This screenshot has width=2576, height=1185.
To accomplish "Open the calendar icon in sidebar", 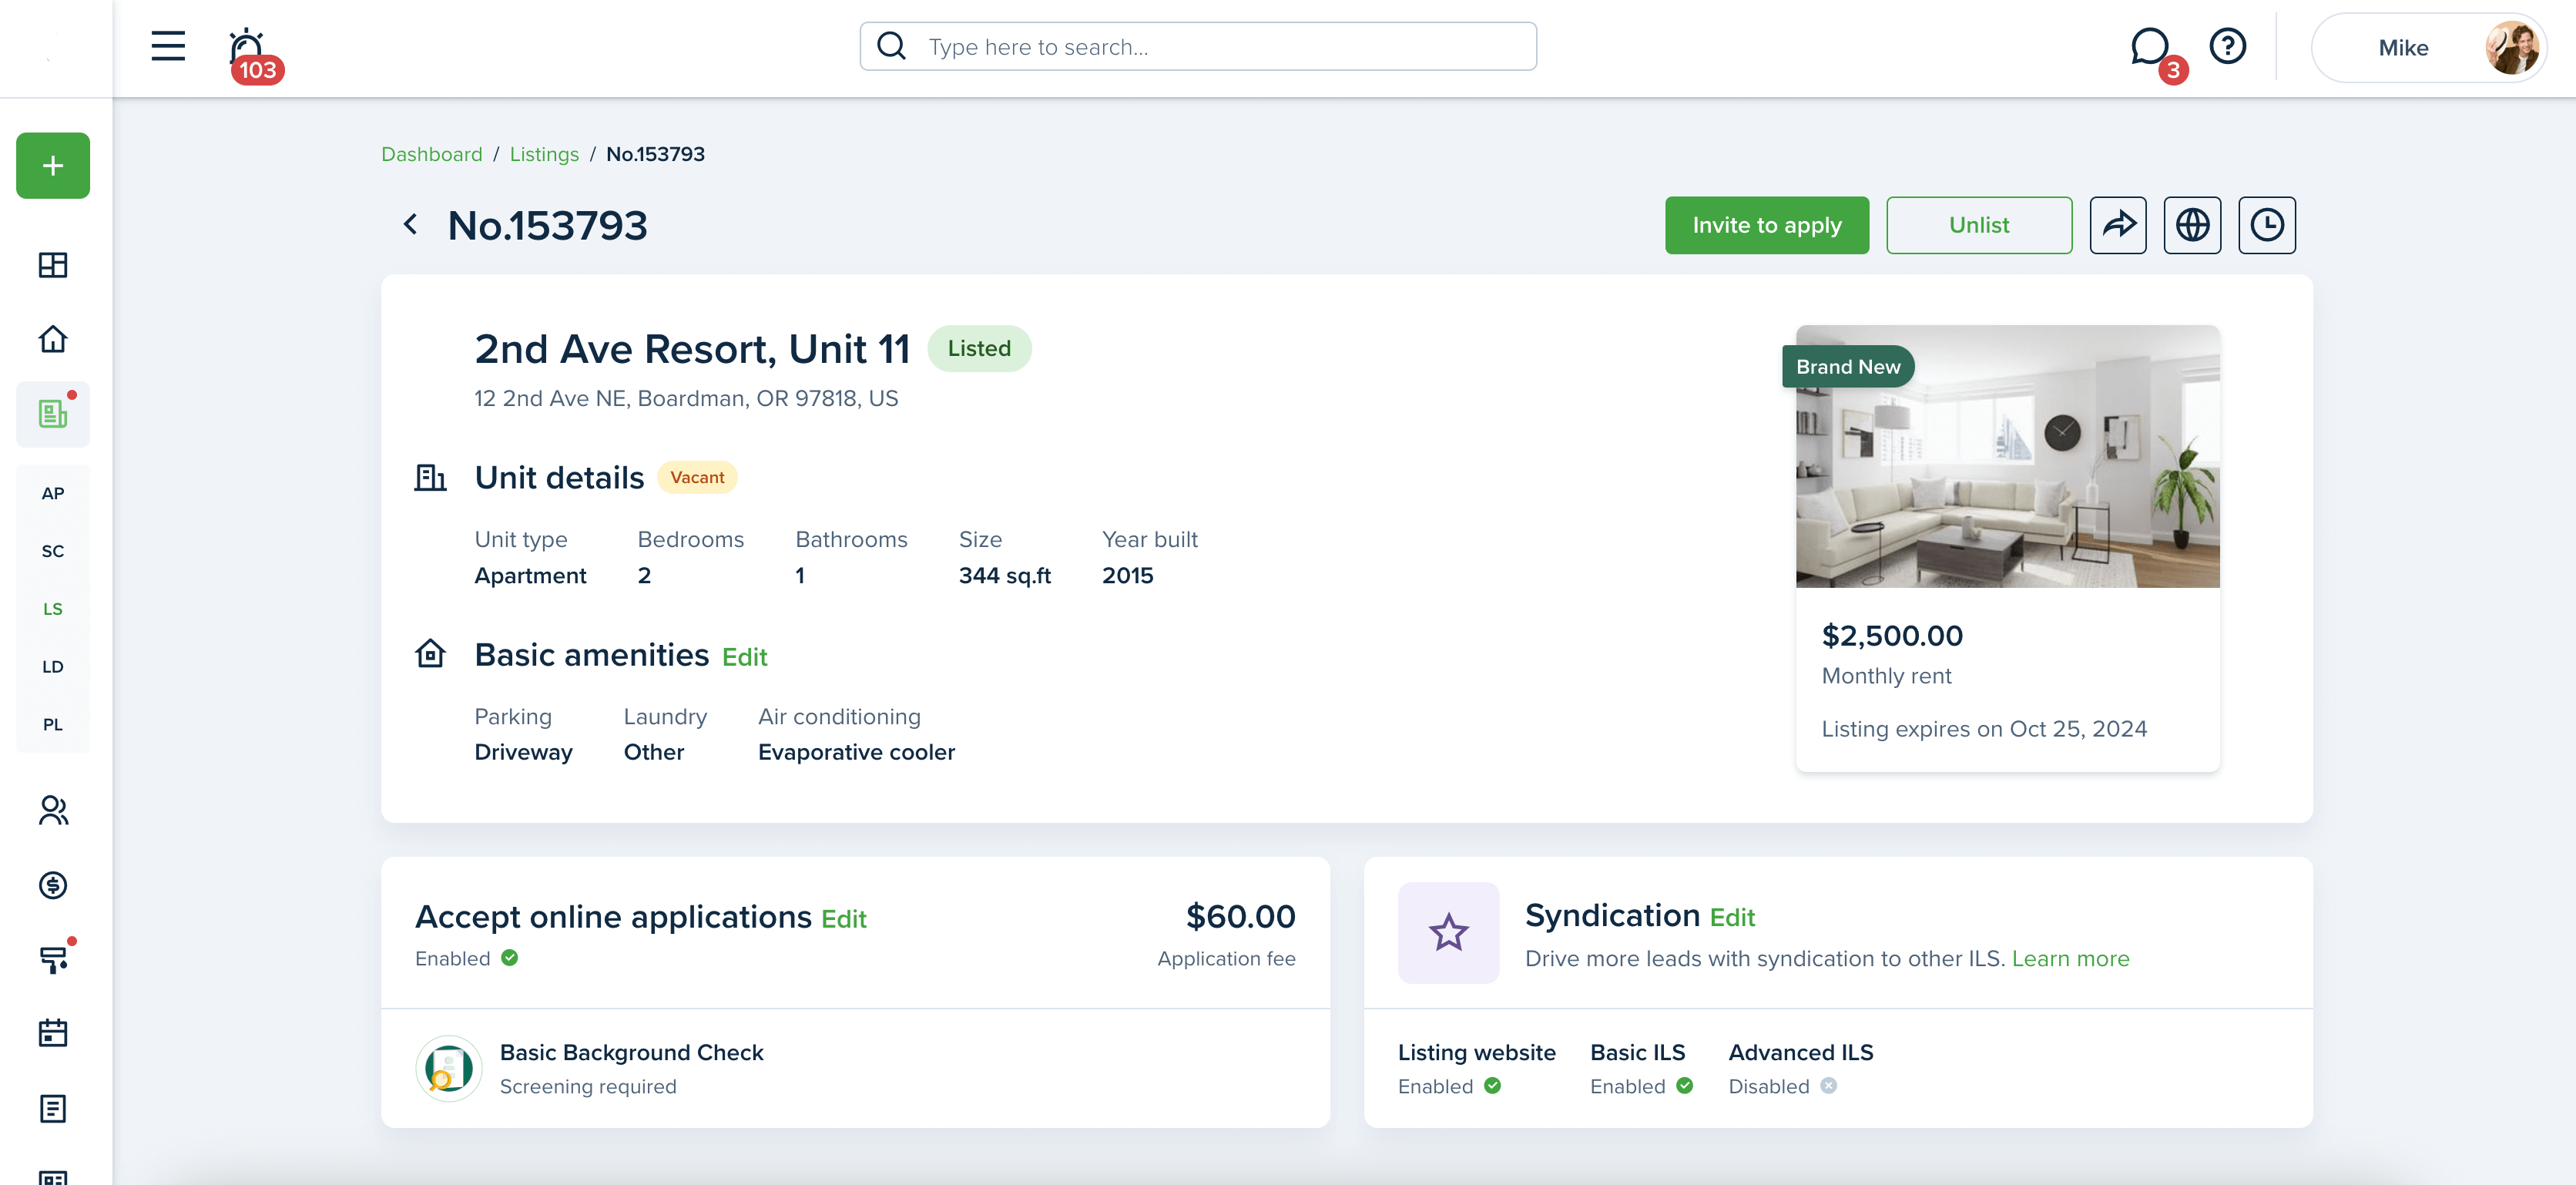I will [x=53, y=1033].
